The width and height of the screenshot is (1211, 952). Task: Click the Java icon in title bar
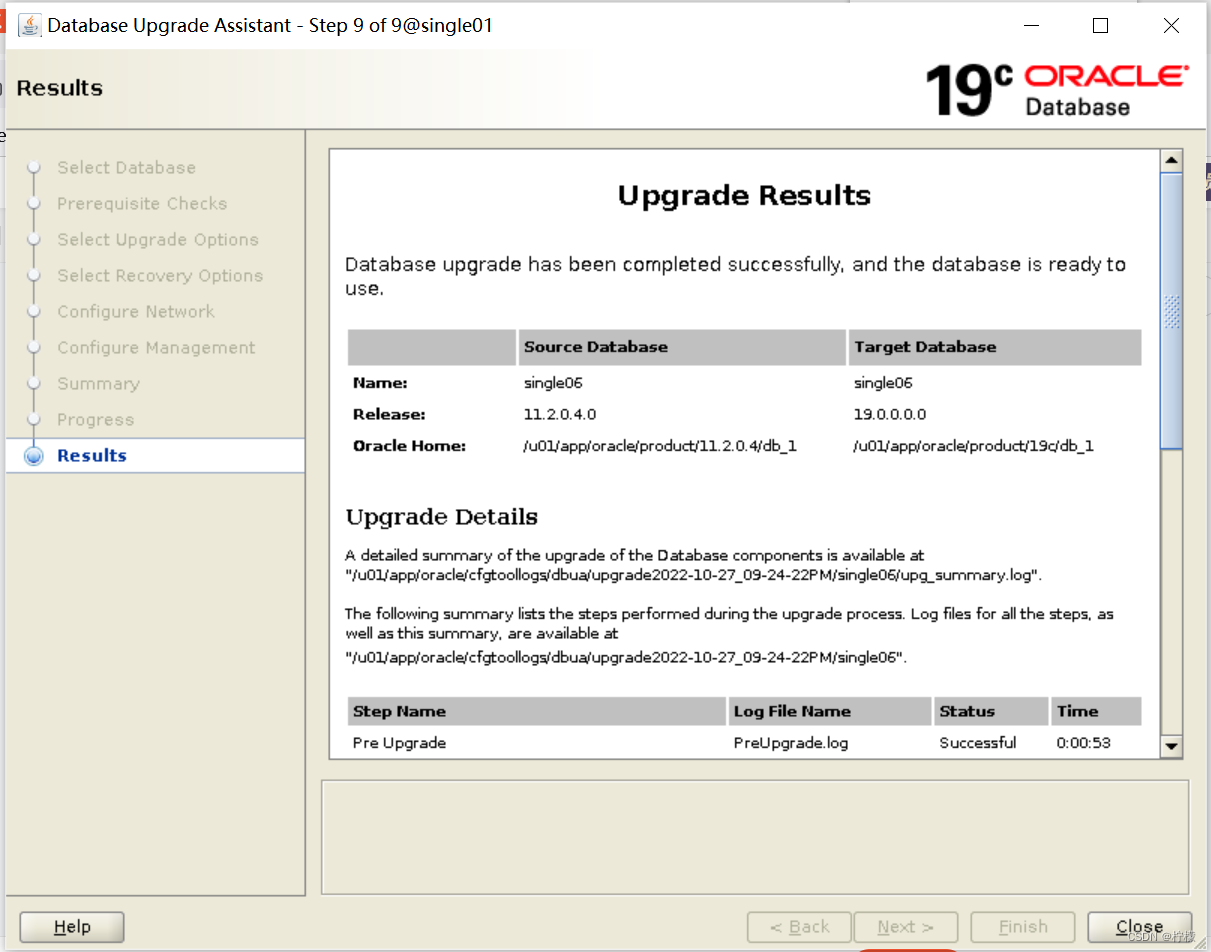(30, 25)
